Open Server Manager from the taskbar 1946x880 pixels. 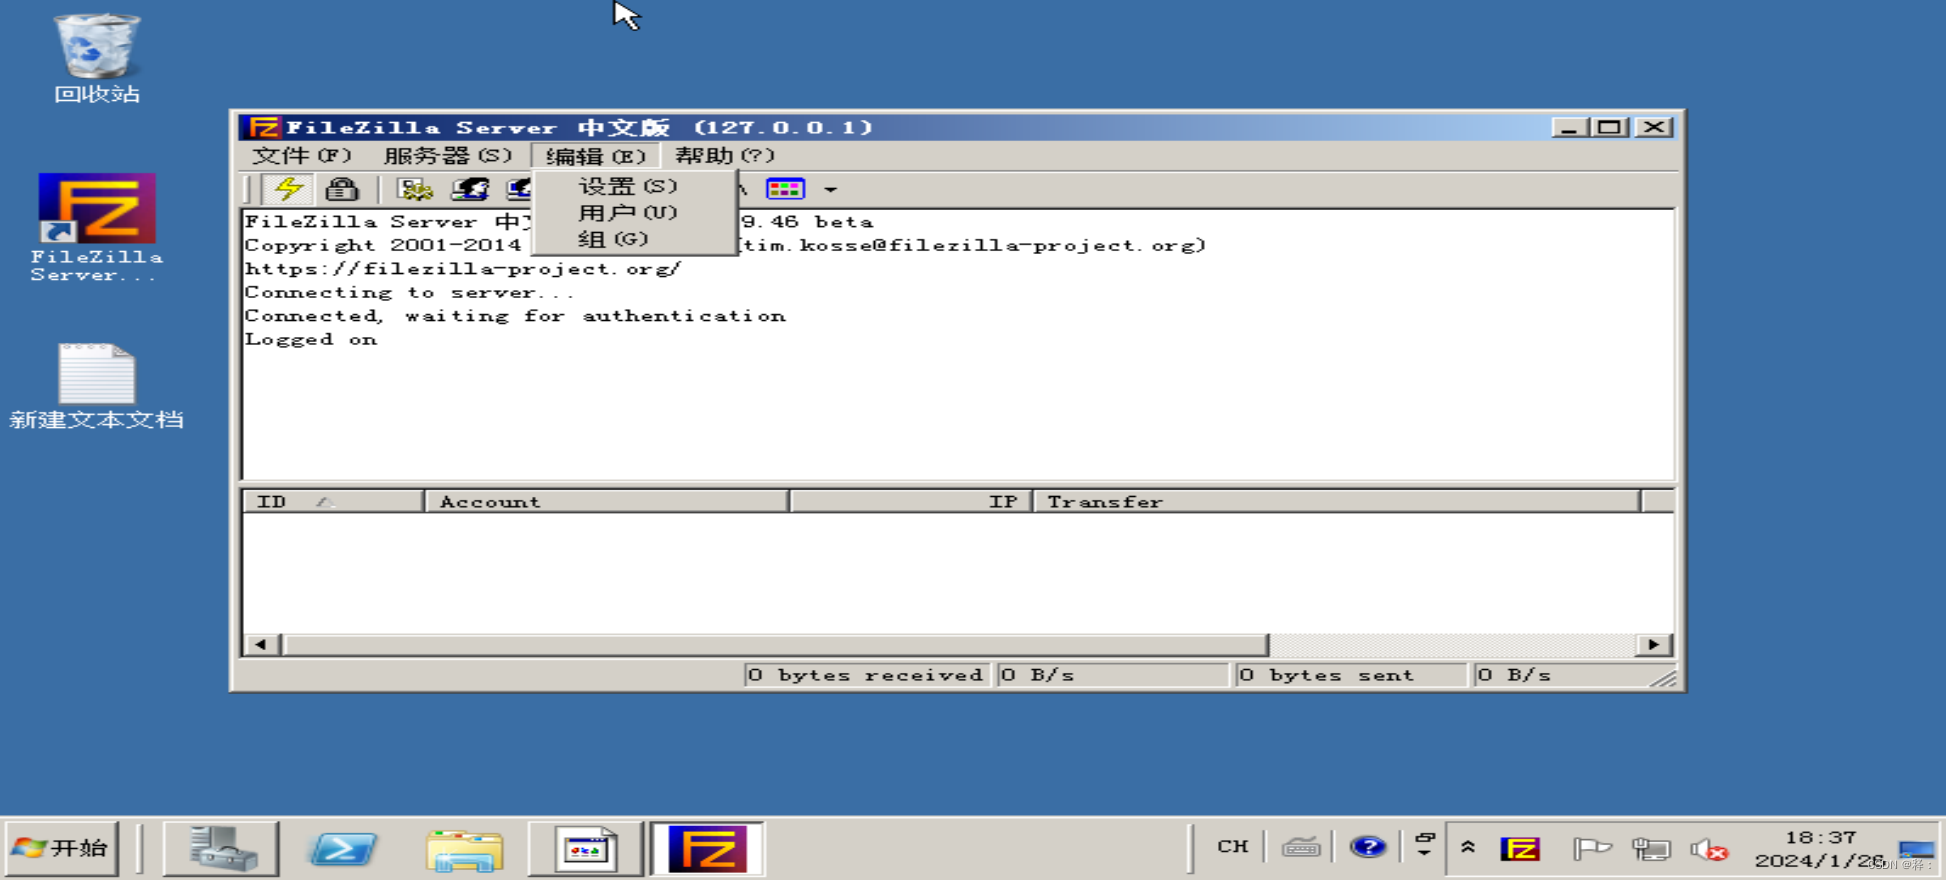(x=221, y=848)
